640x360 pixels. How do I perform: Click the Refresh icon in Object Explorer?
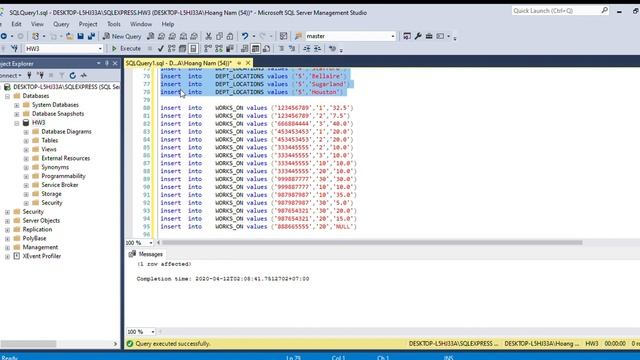coord(73,76)
